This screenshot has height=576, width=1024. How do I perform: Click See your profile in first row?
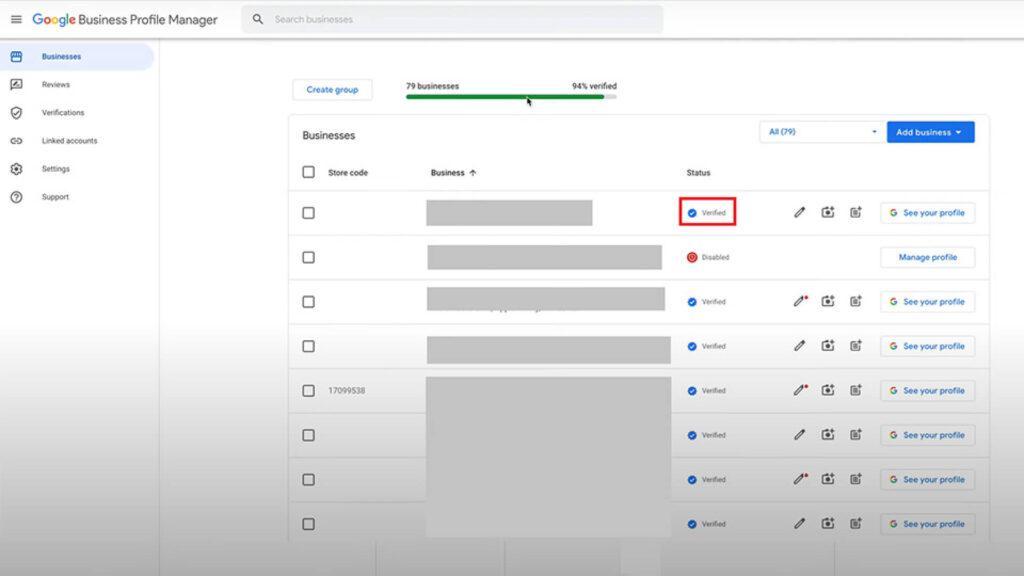click(x=927, y=213)
